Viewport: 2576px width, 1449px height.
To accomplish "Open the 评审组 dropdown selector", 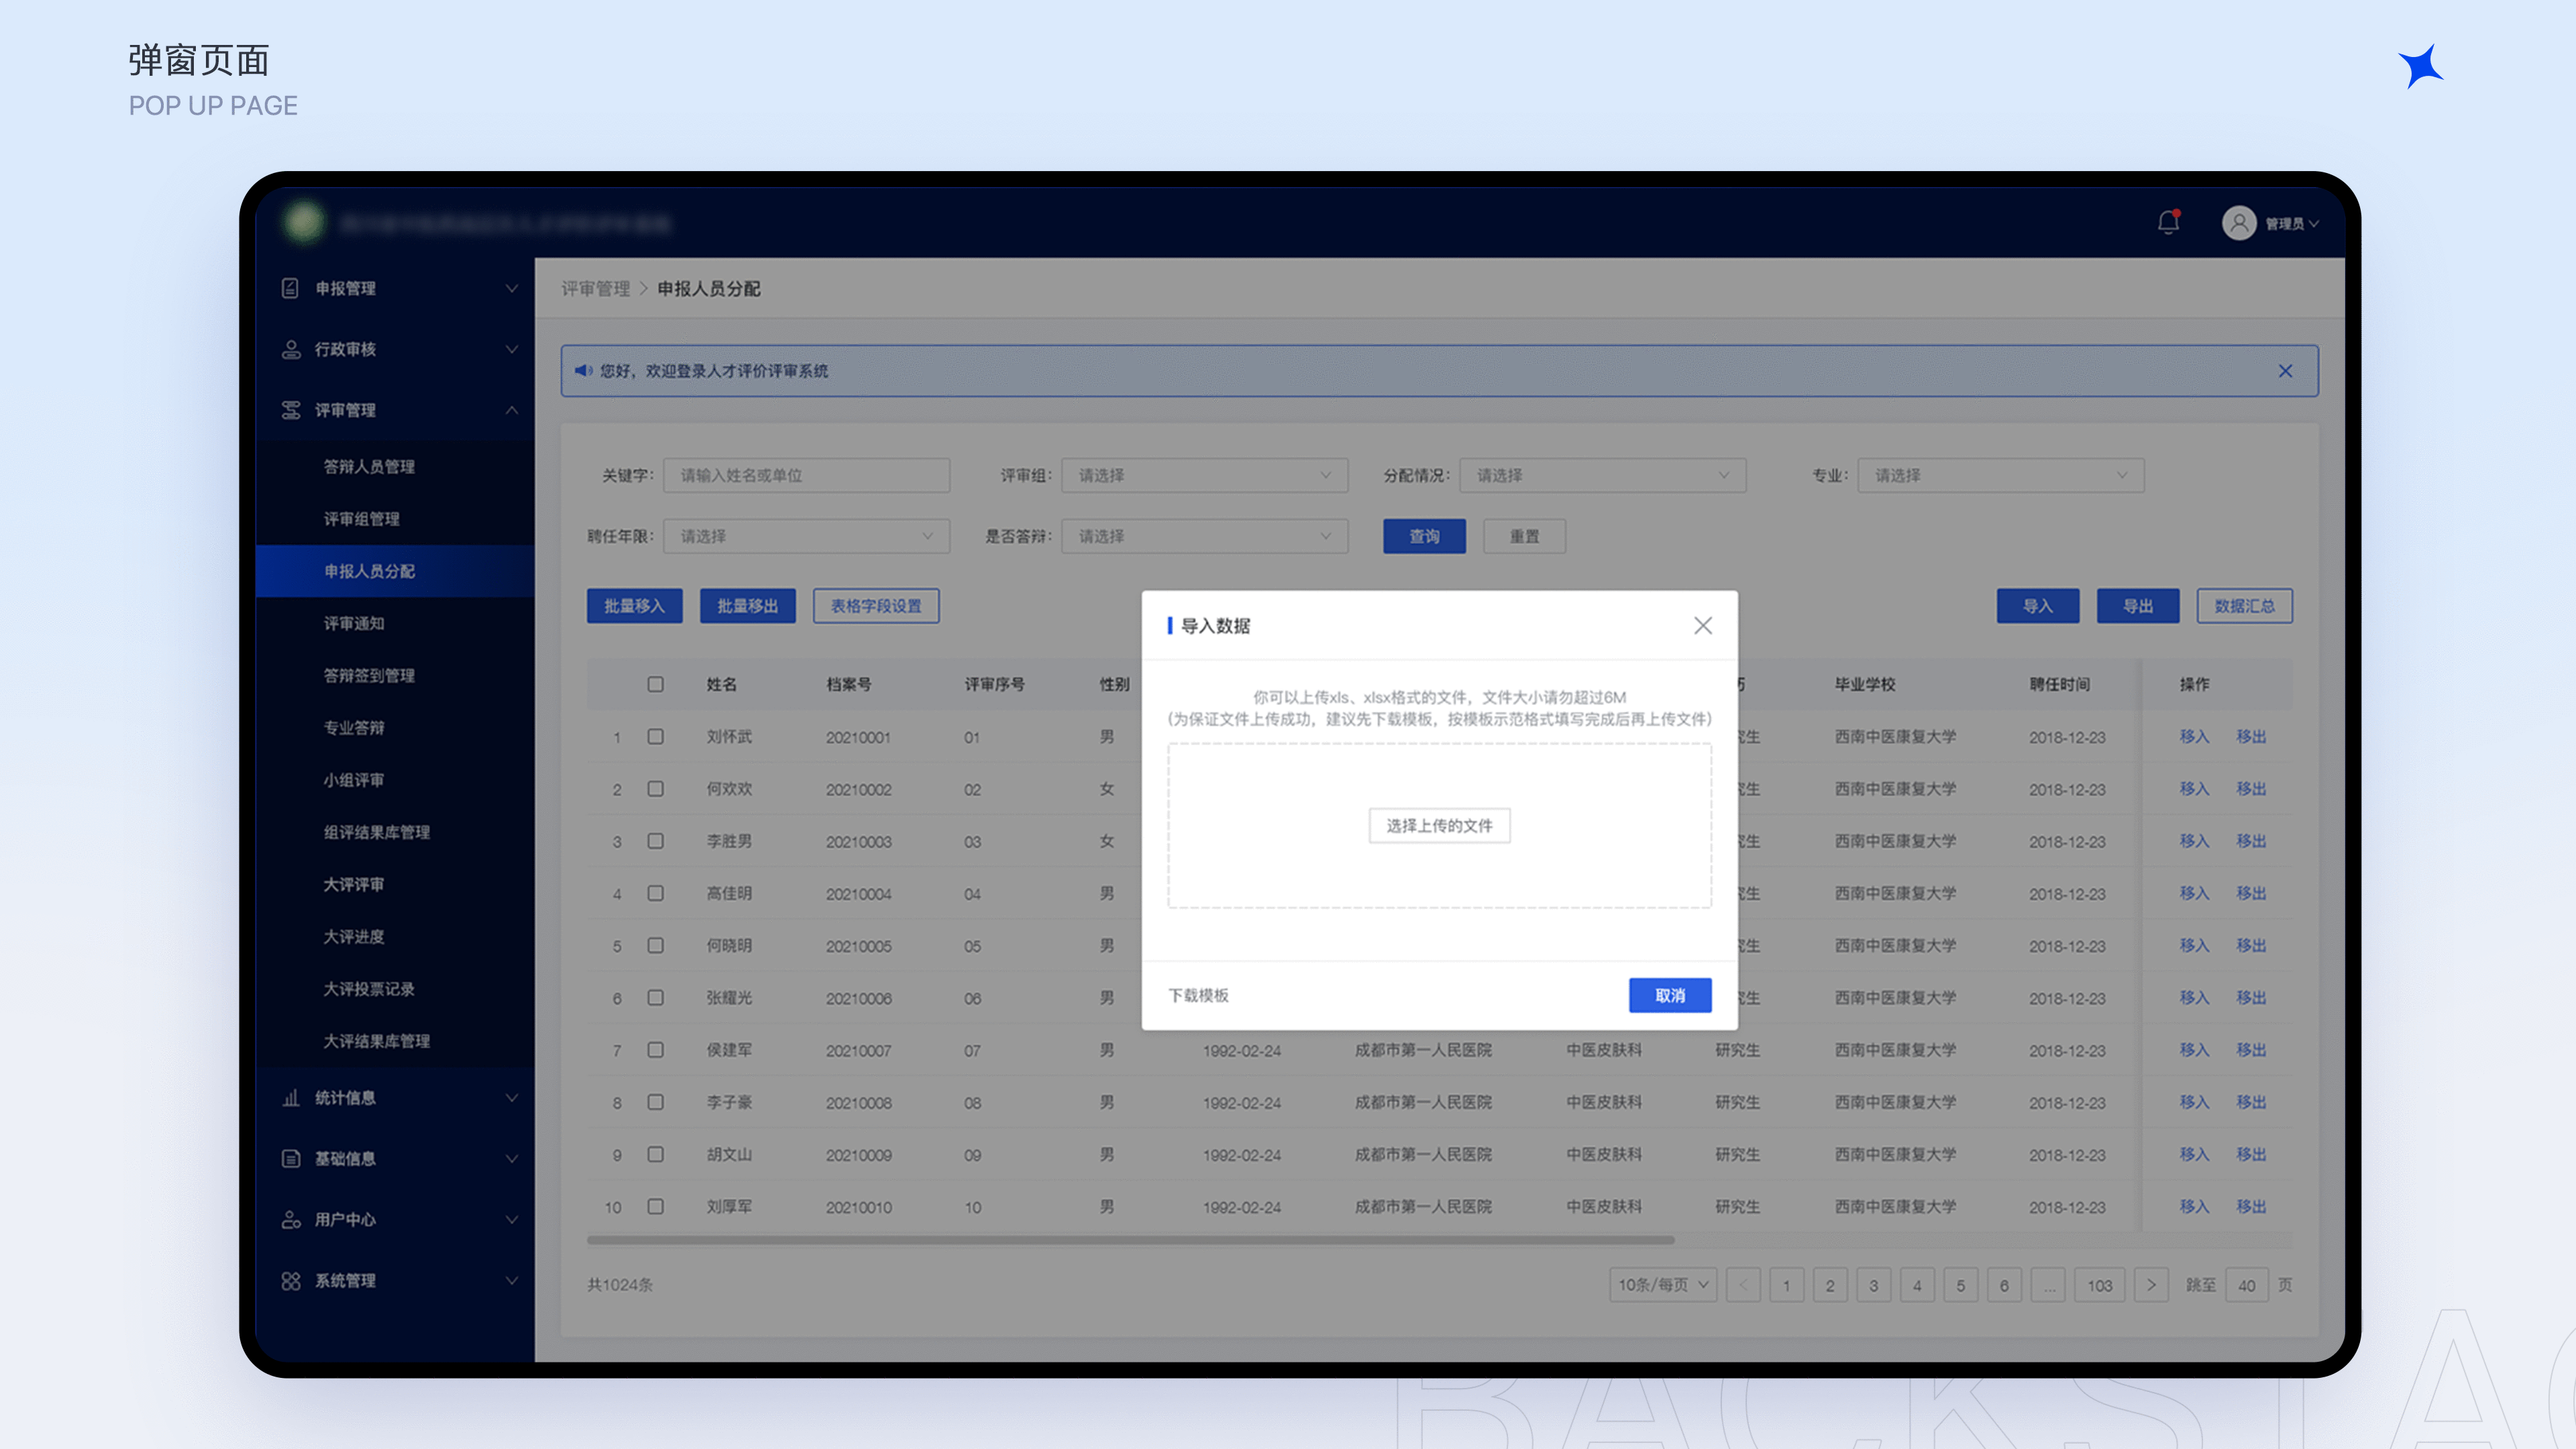I will point(1204,475).
